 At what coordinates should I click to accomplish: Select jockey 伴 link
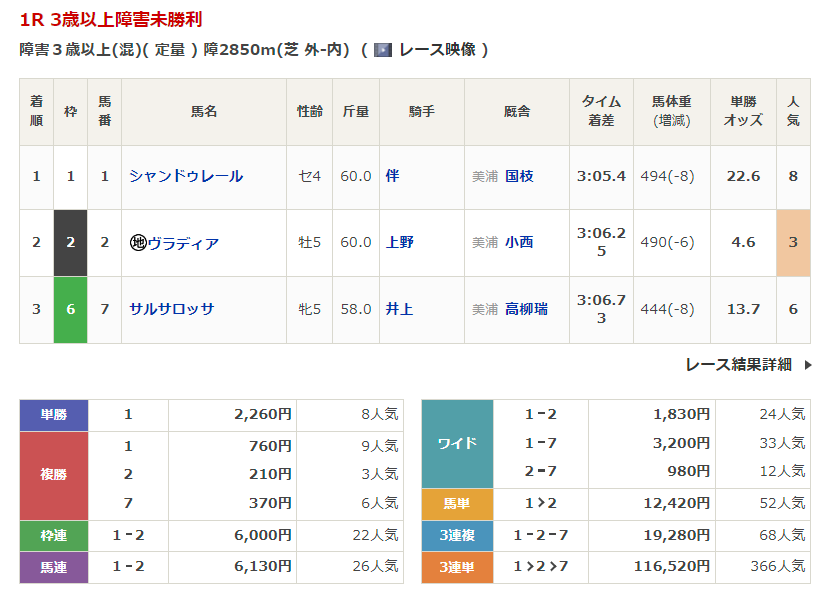392,176
